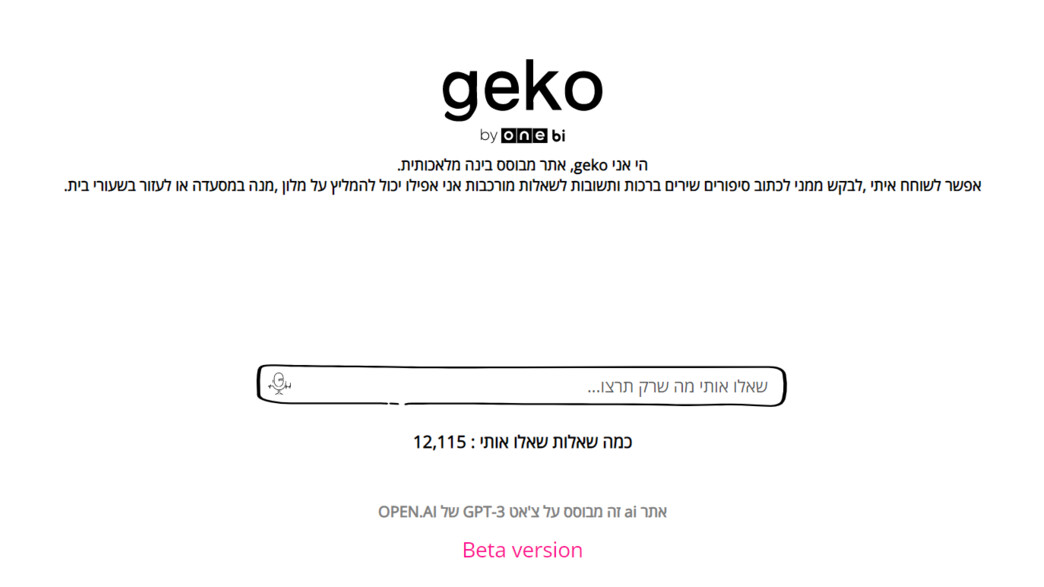Click the Hebrew welcome description text

(522, 185)
